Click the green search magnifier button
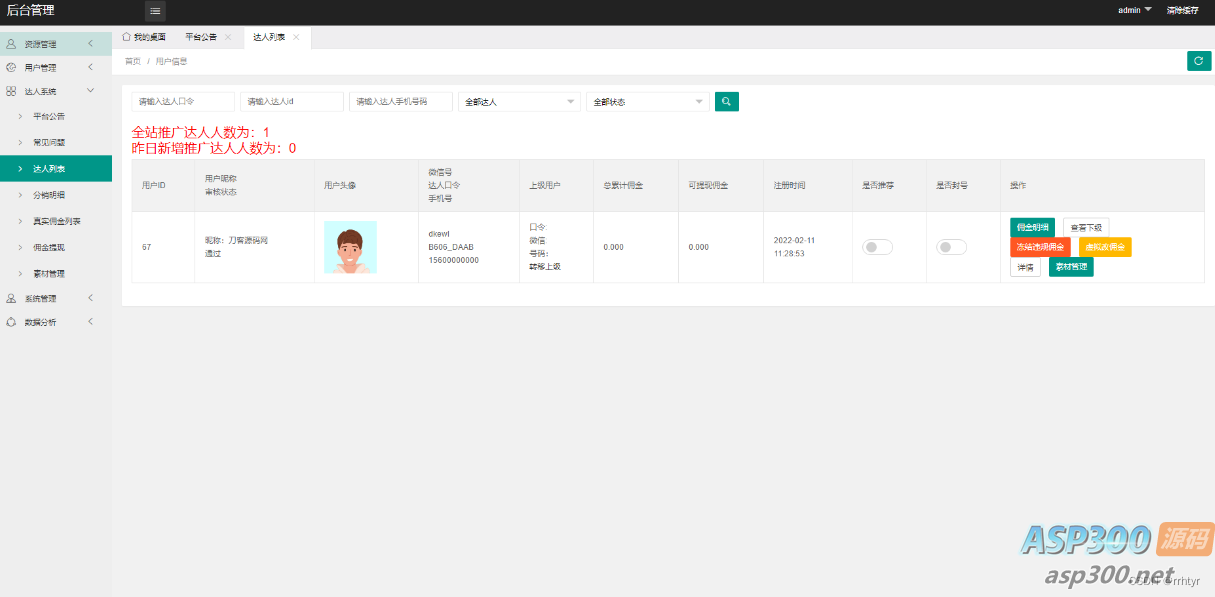This screenshot has width=1215, height=597. coord(727,102)
